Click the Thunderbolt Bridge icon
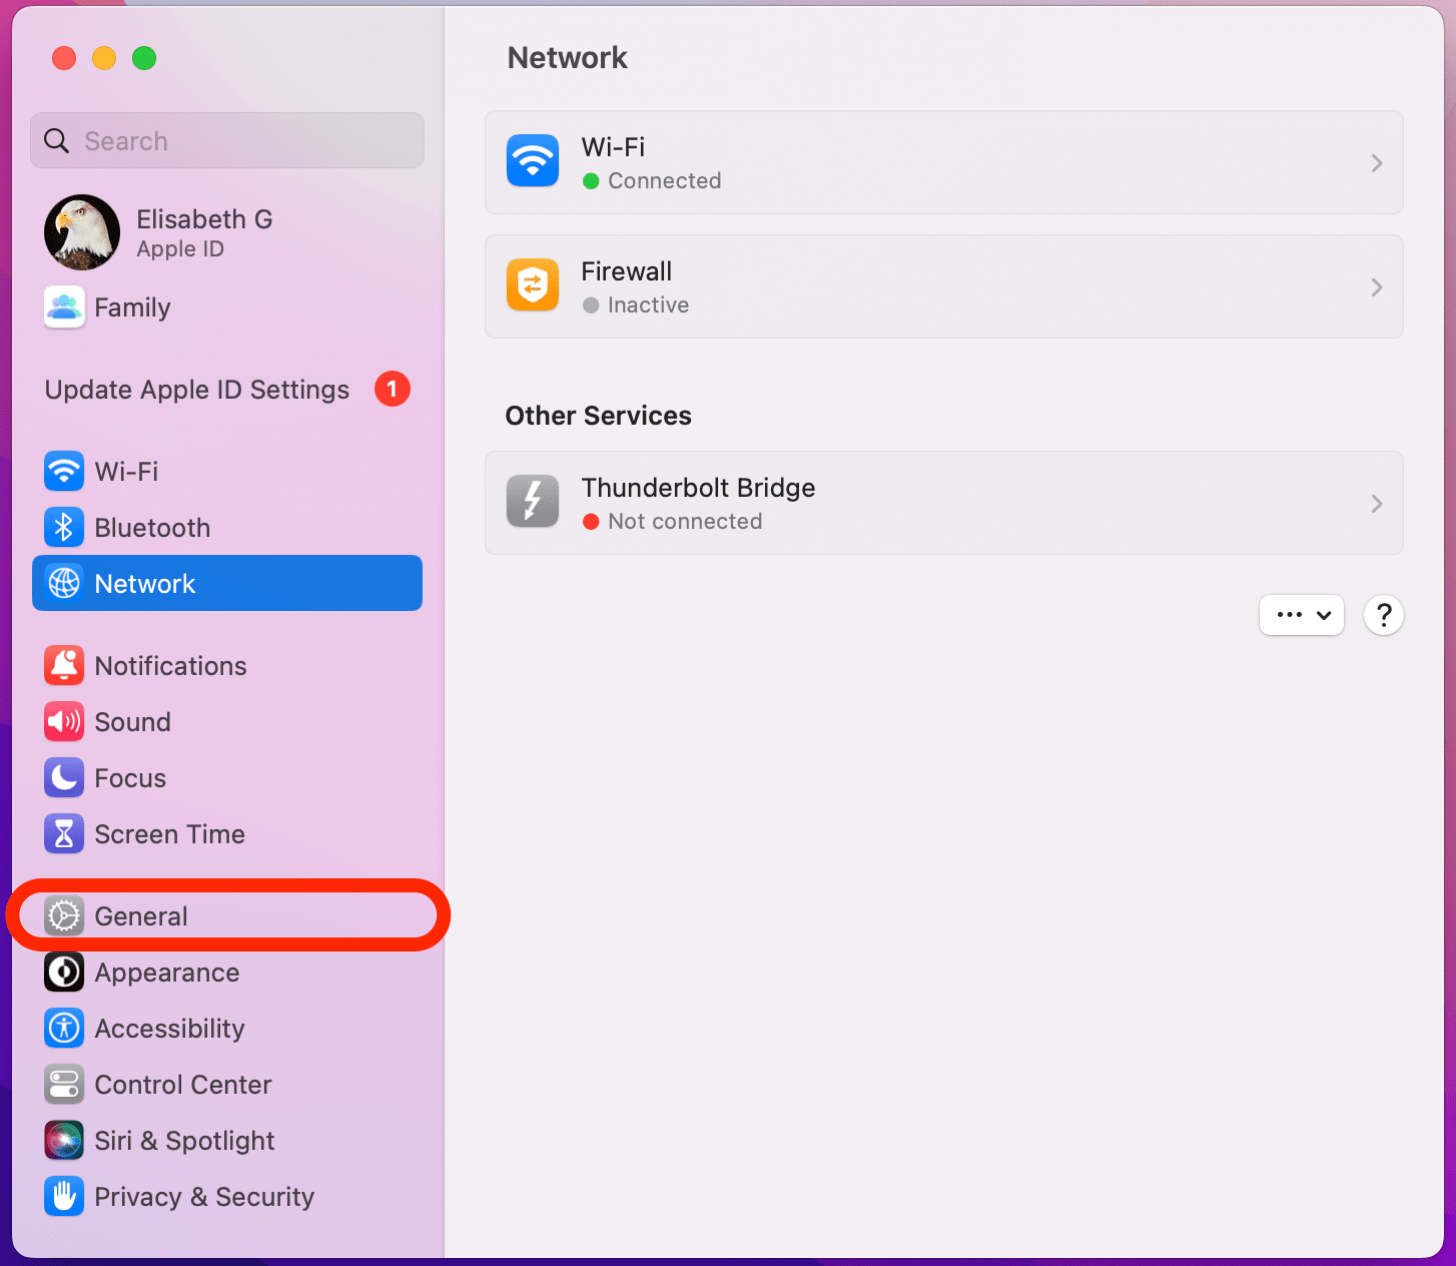 [x=532, y=501]
